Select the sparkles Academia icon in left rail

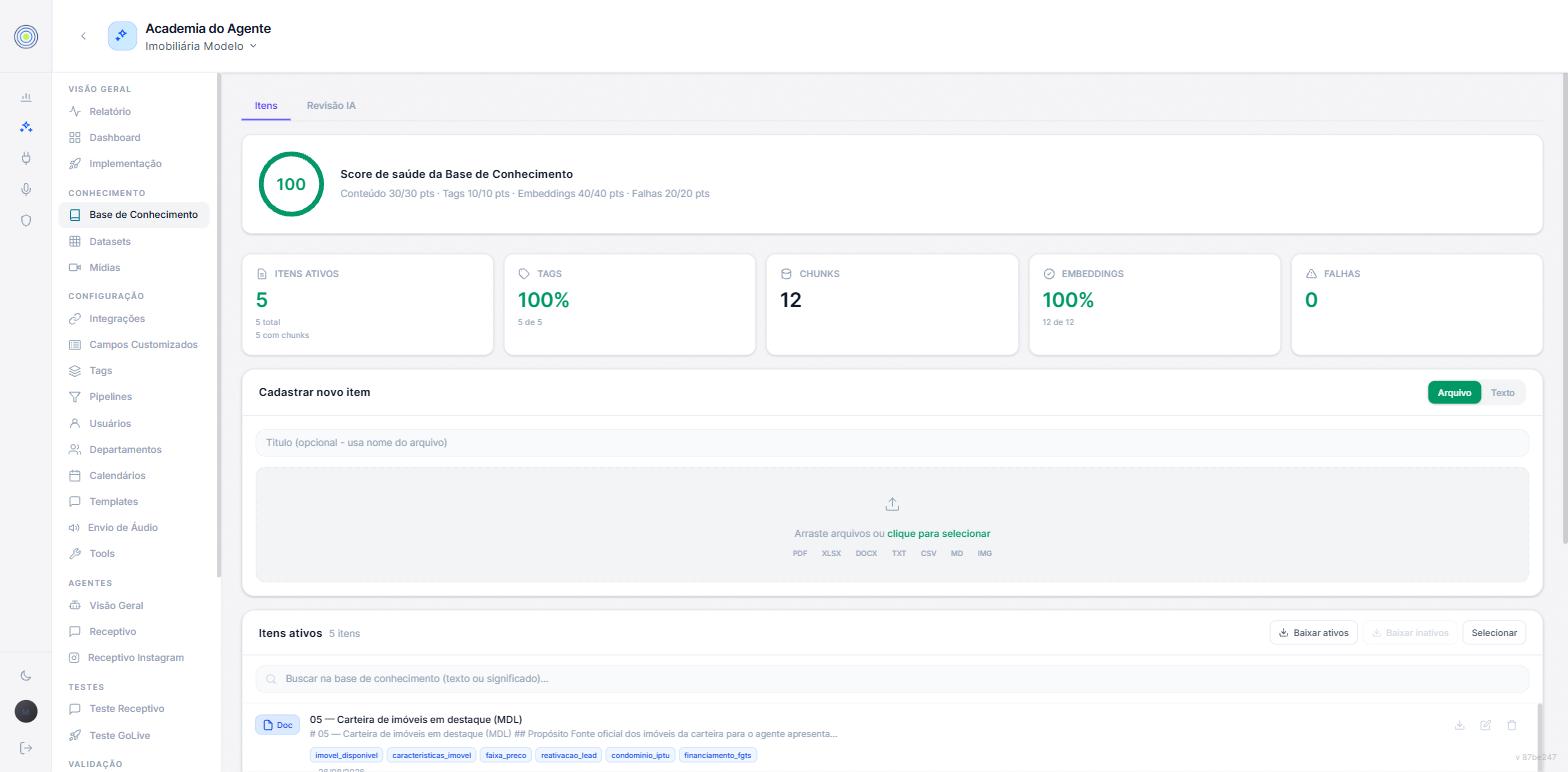26,127
